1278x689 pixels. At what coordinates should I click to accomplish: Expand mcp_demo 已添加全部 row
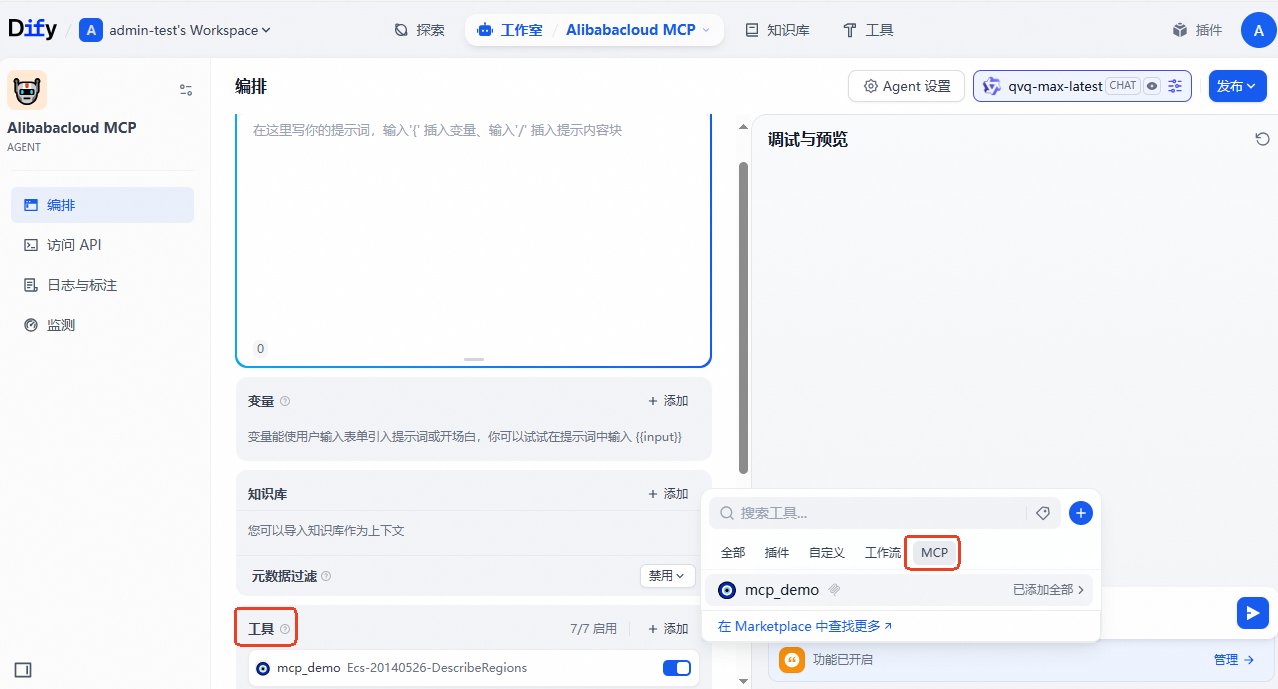click(899, 590)
